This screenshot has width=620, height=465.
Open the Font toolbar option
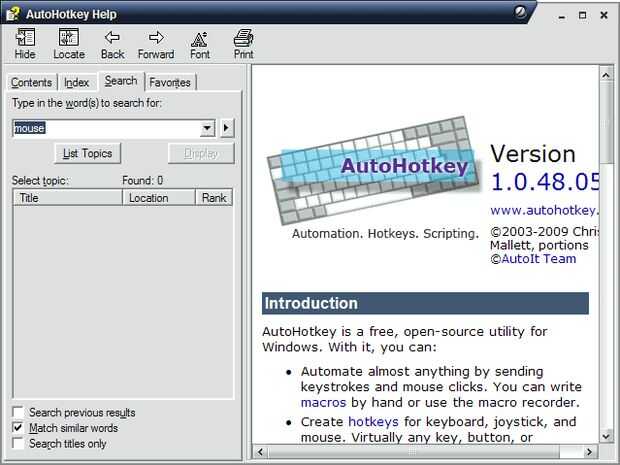pyautogui.click(x=200, y=43)
